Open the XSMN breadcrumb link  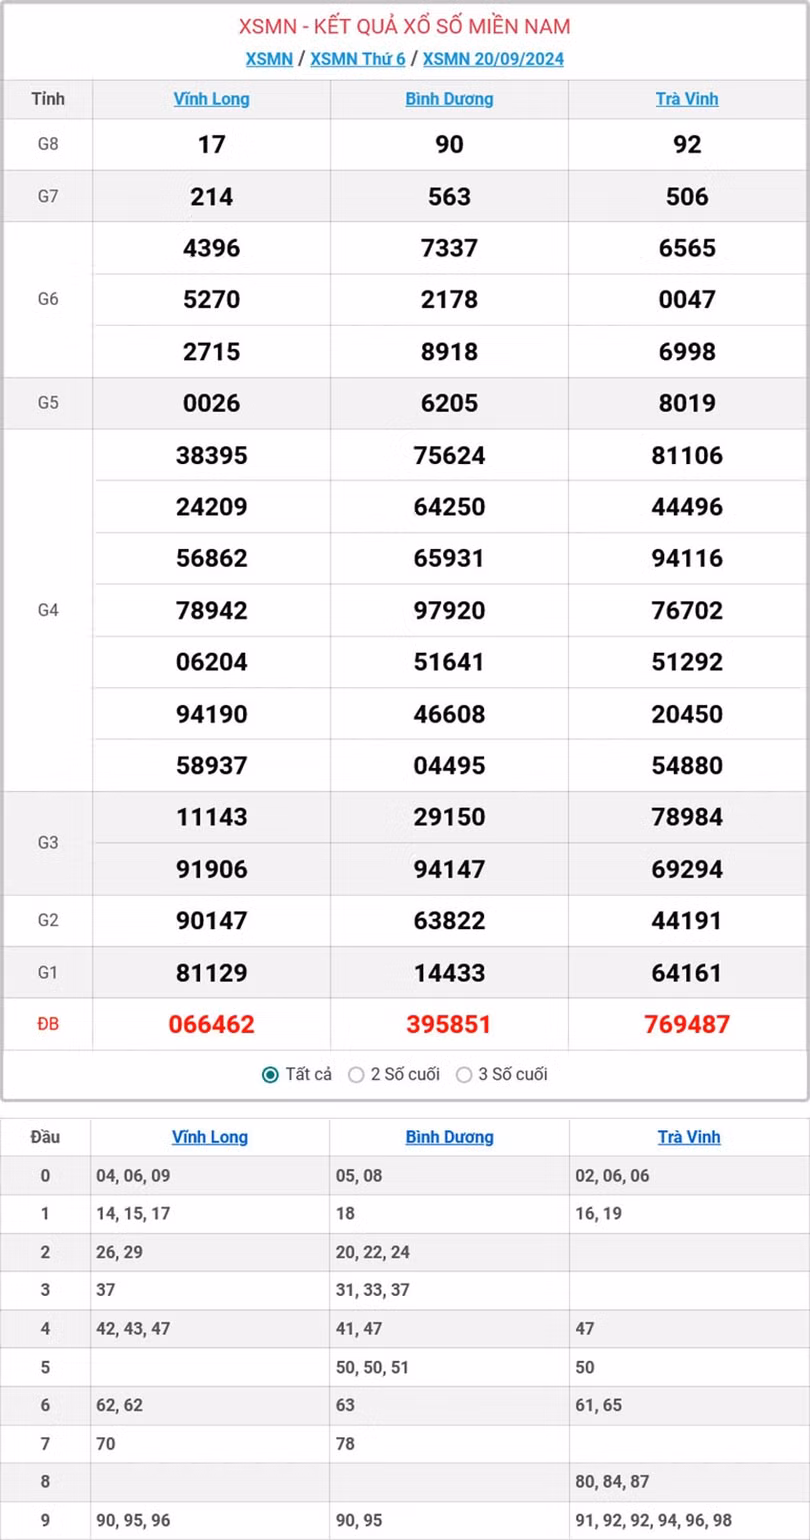269,59
